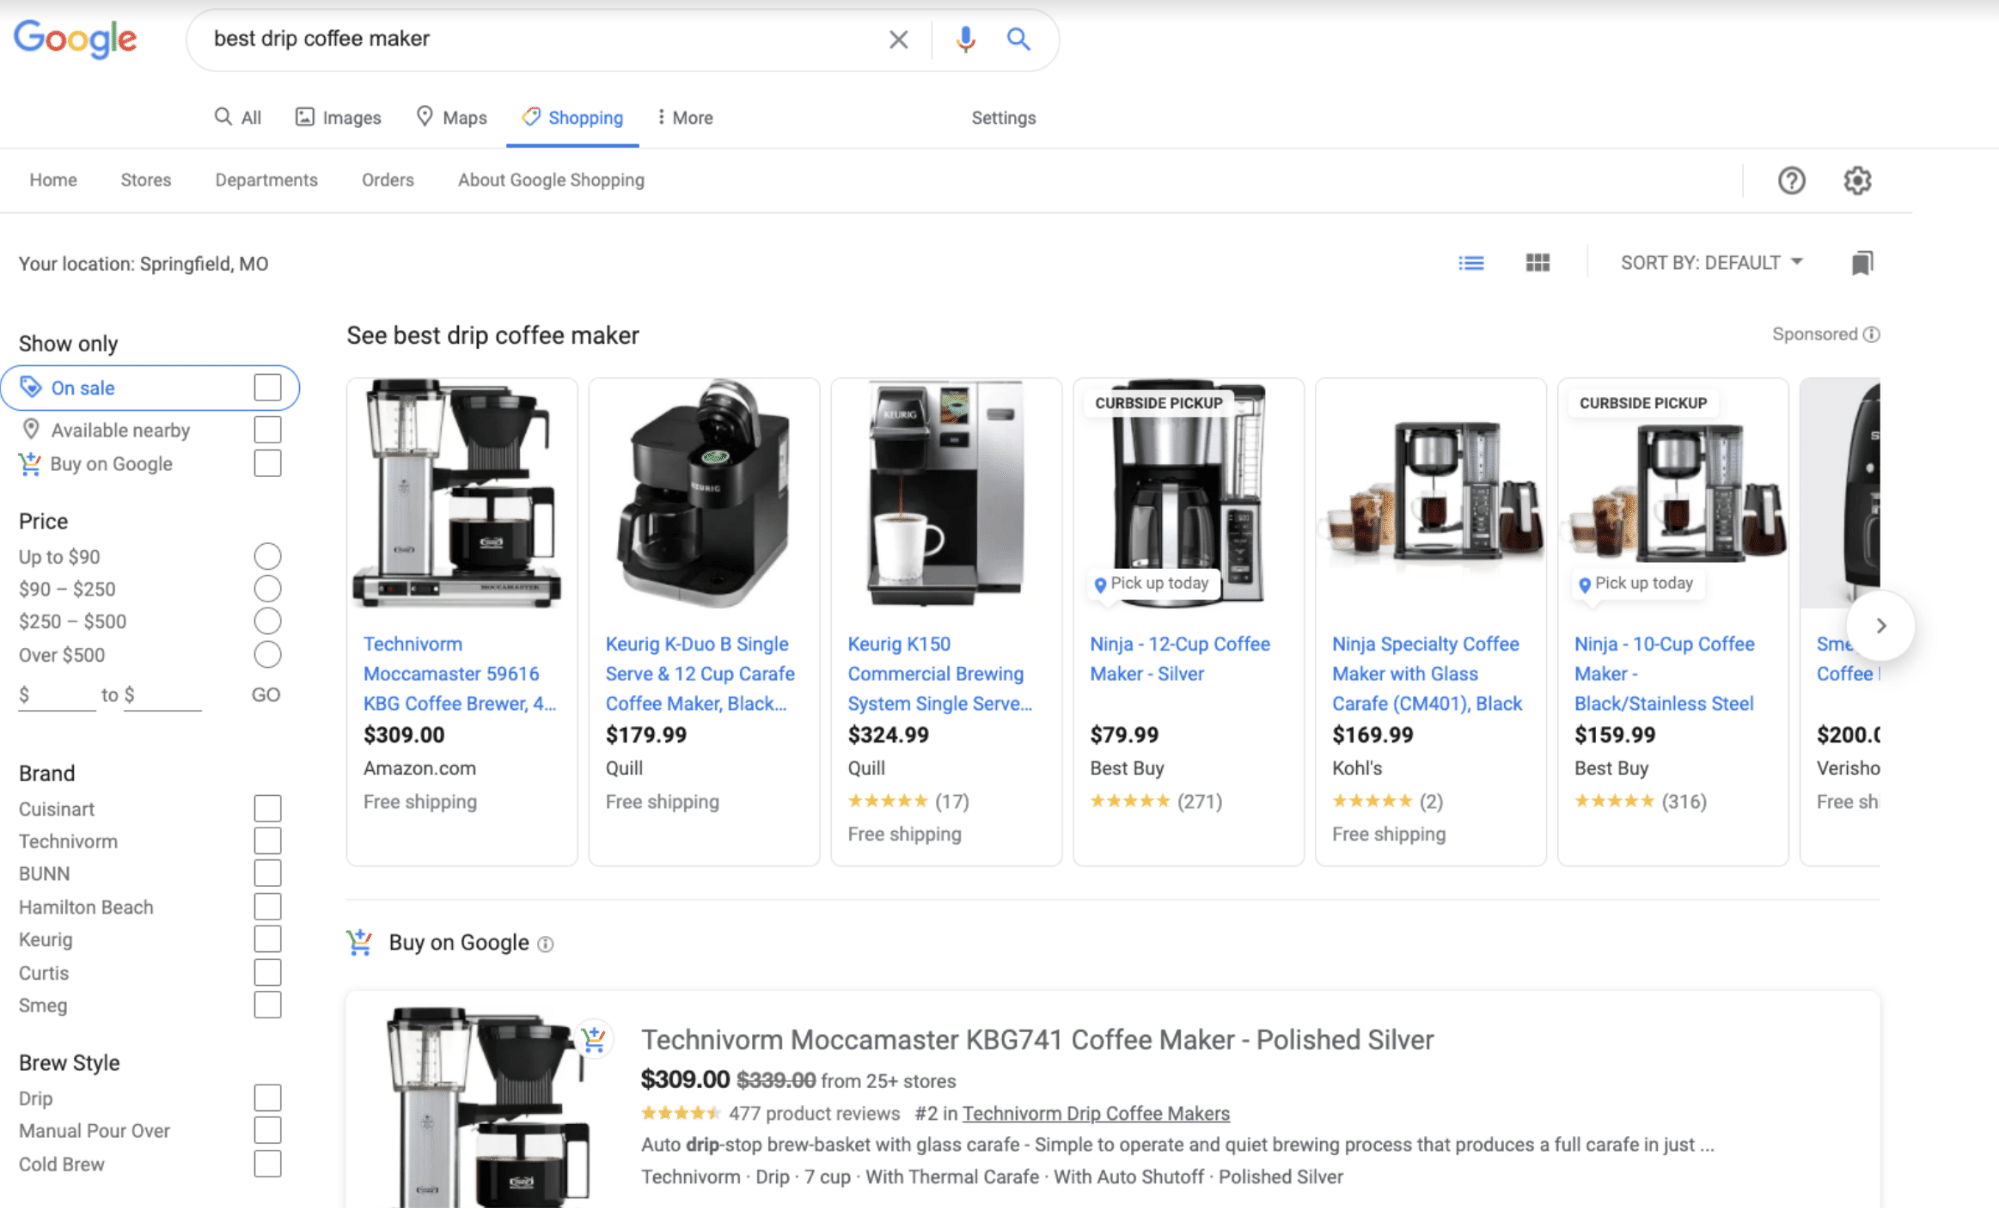Enable the On sale filter
The image size is (1999, 1209).
(268, 387)
